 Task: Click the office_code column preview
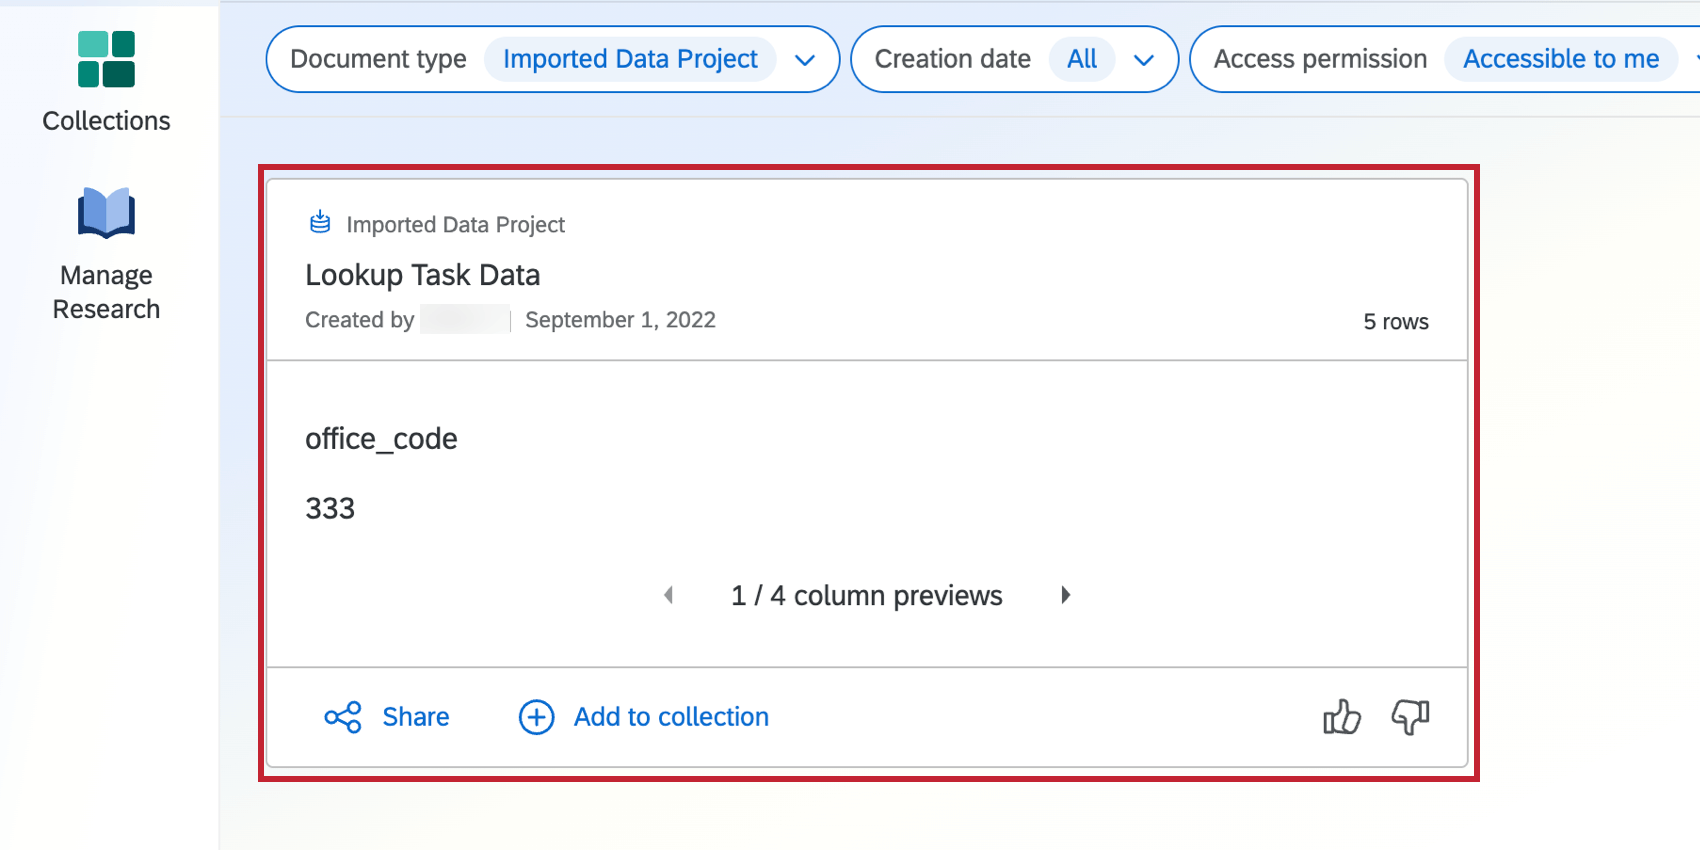(x=381, y=438)
